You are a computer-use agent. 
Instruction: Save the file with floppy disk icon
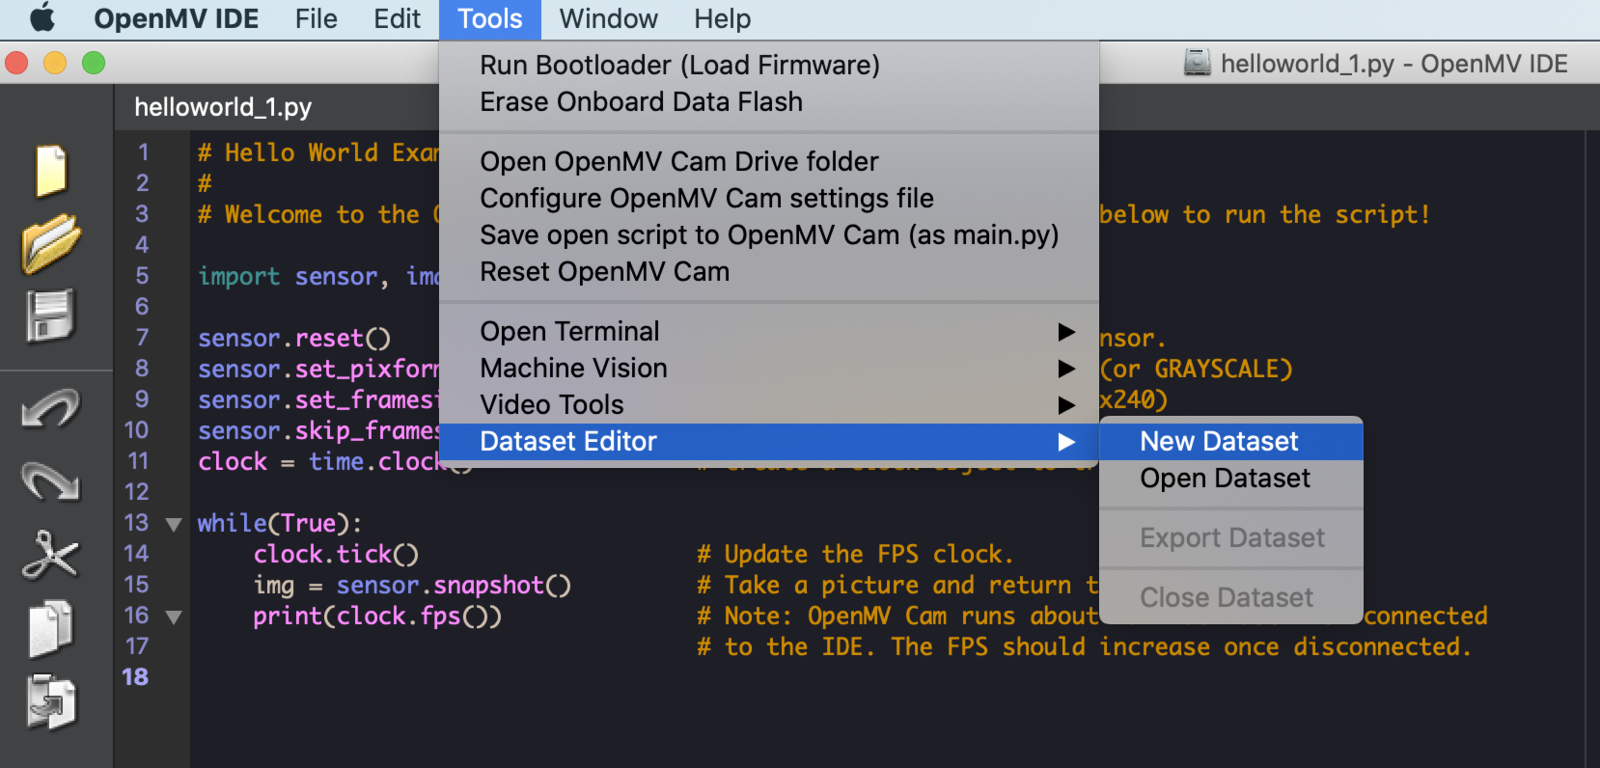pos(51,316)
